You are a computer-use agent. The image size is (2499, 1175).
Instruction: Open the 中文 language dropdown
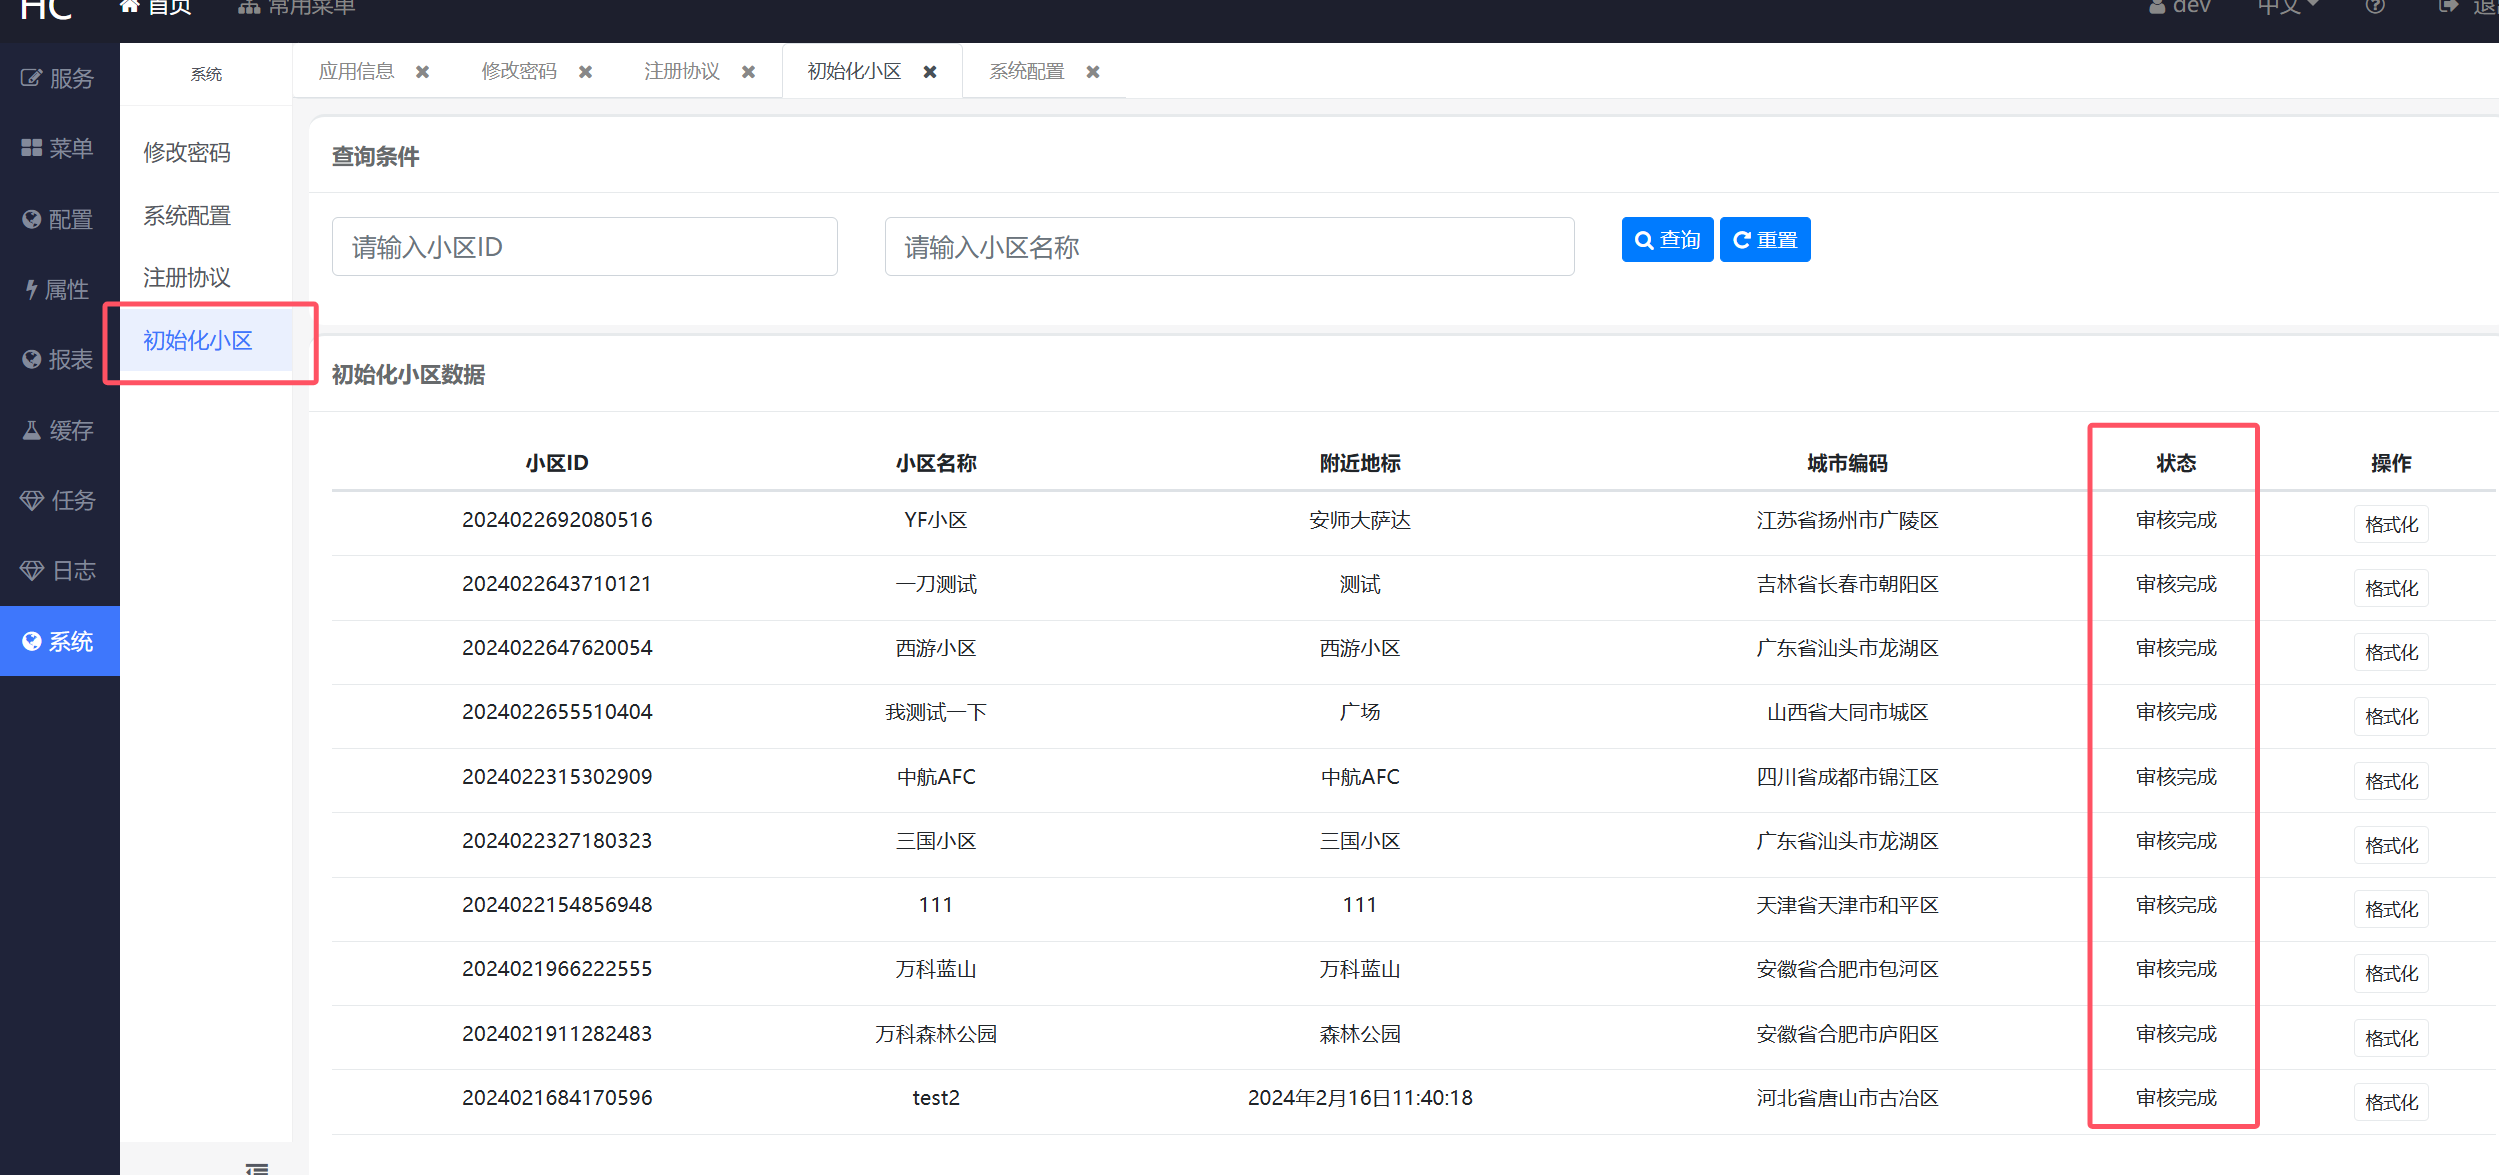2288,8
